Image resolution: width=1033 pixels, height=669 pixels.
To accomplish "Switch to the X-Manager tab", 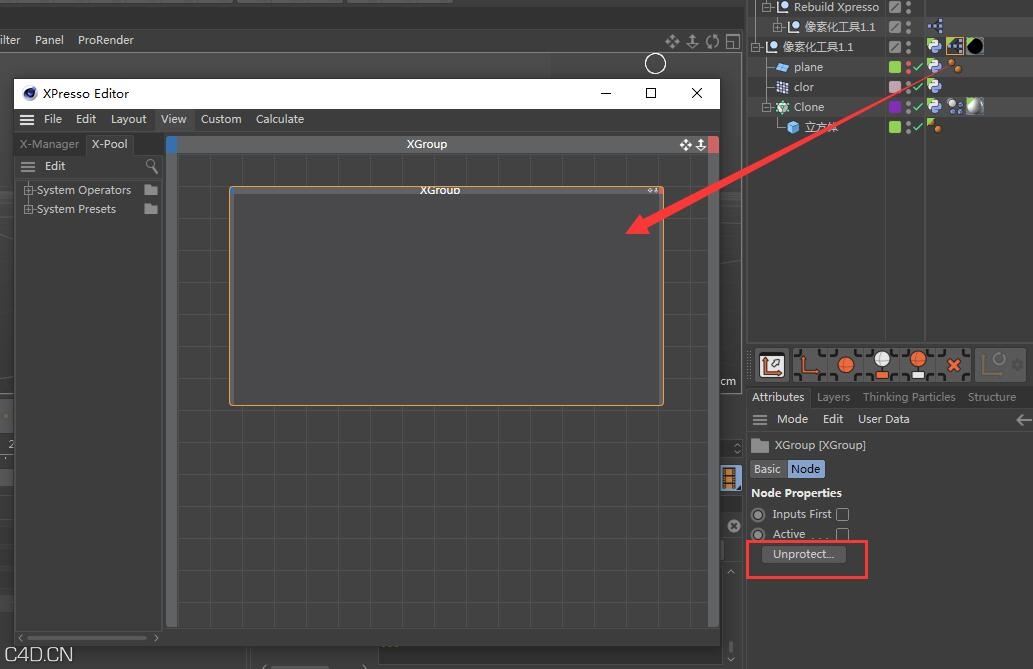I will [49, 144].
